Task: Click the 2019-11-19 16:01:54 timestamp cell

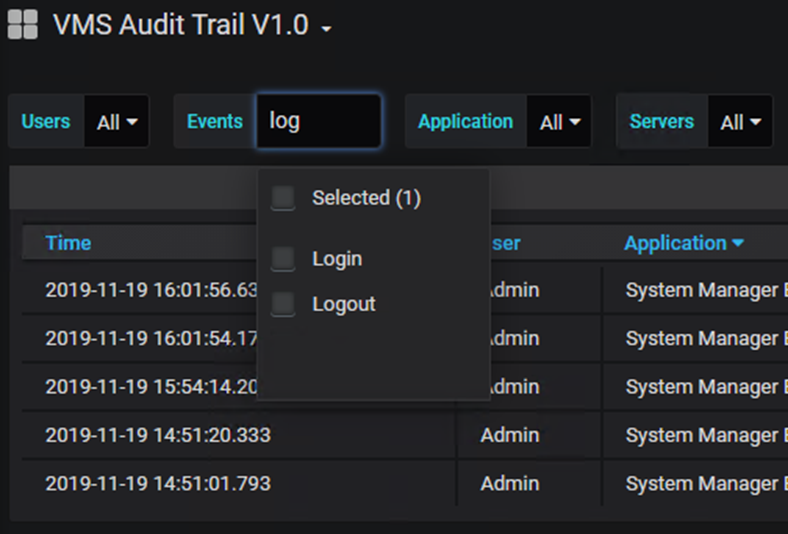Action: (150, 339)
